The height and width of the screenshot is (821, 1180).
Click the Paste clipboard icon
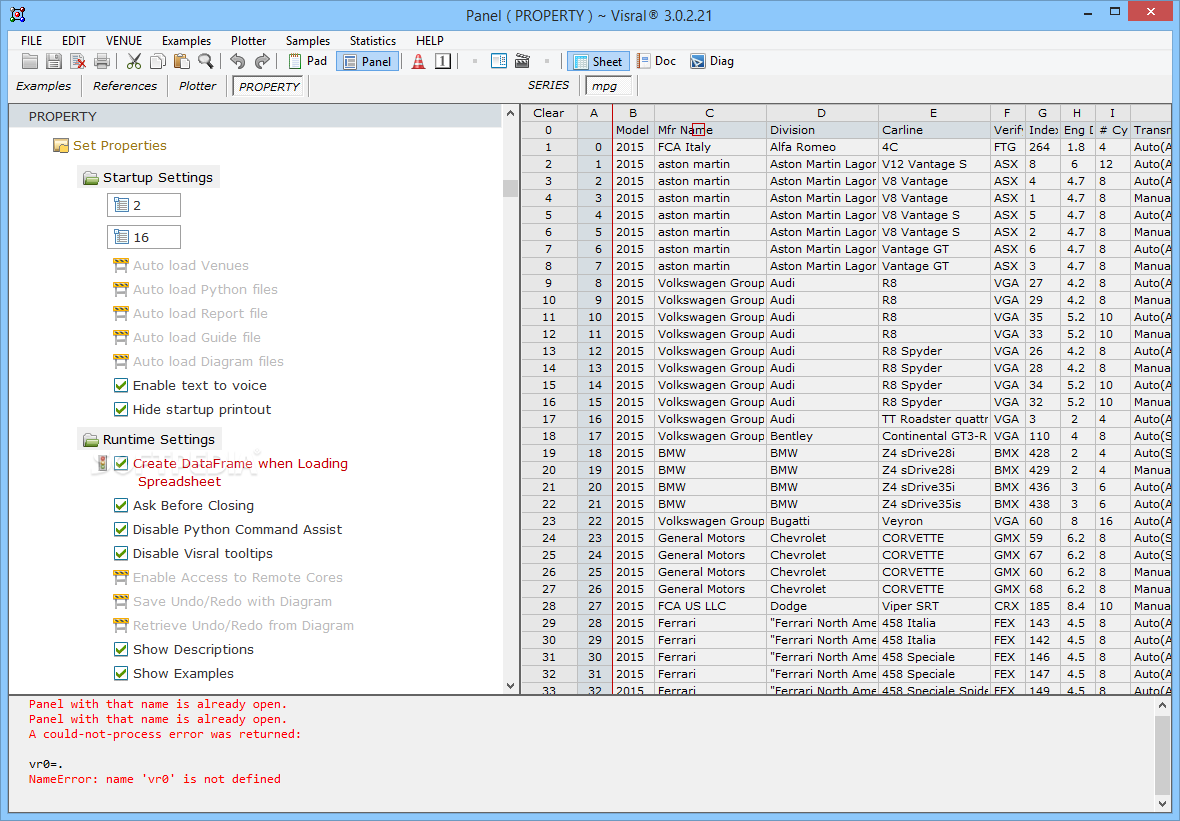181,62
